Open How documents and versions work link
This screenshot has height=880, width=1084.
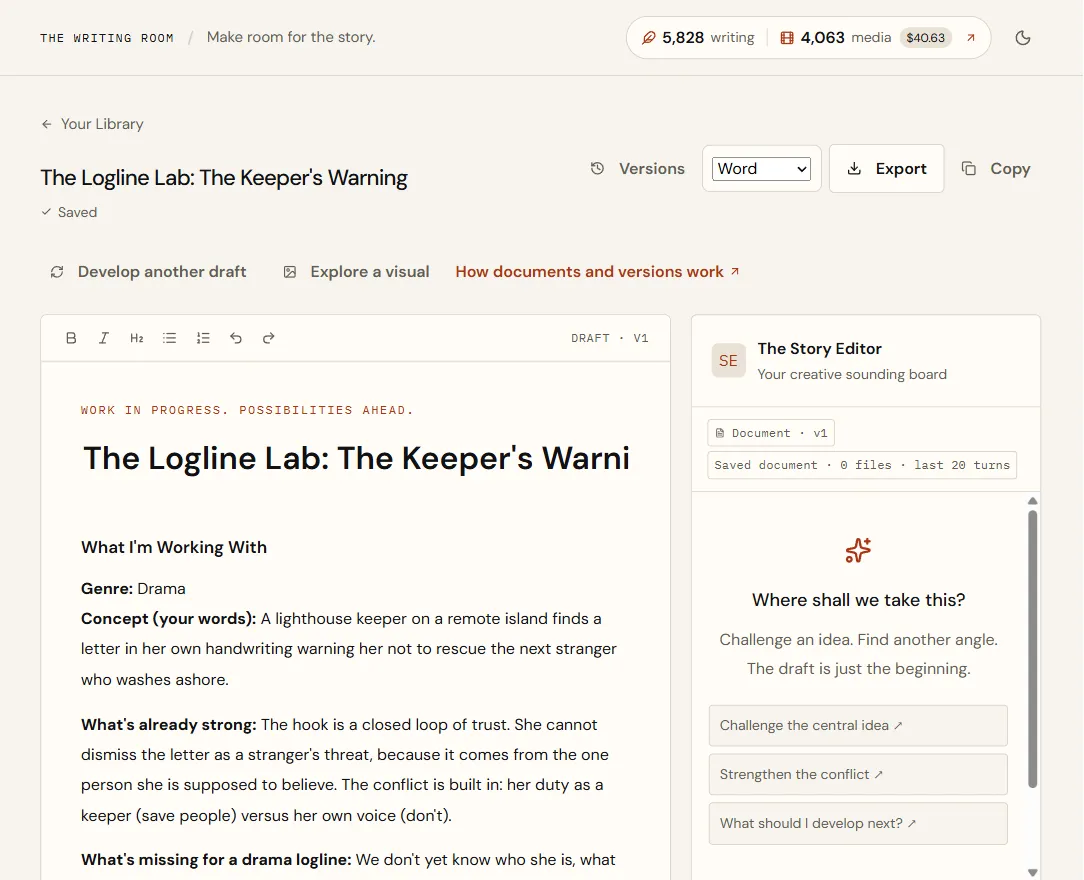tap(597, 272)
